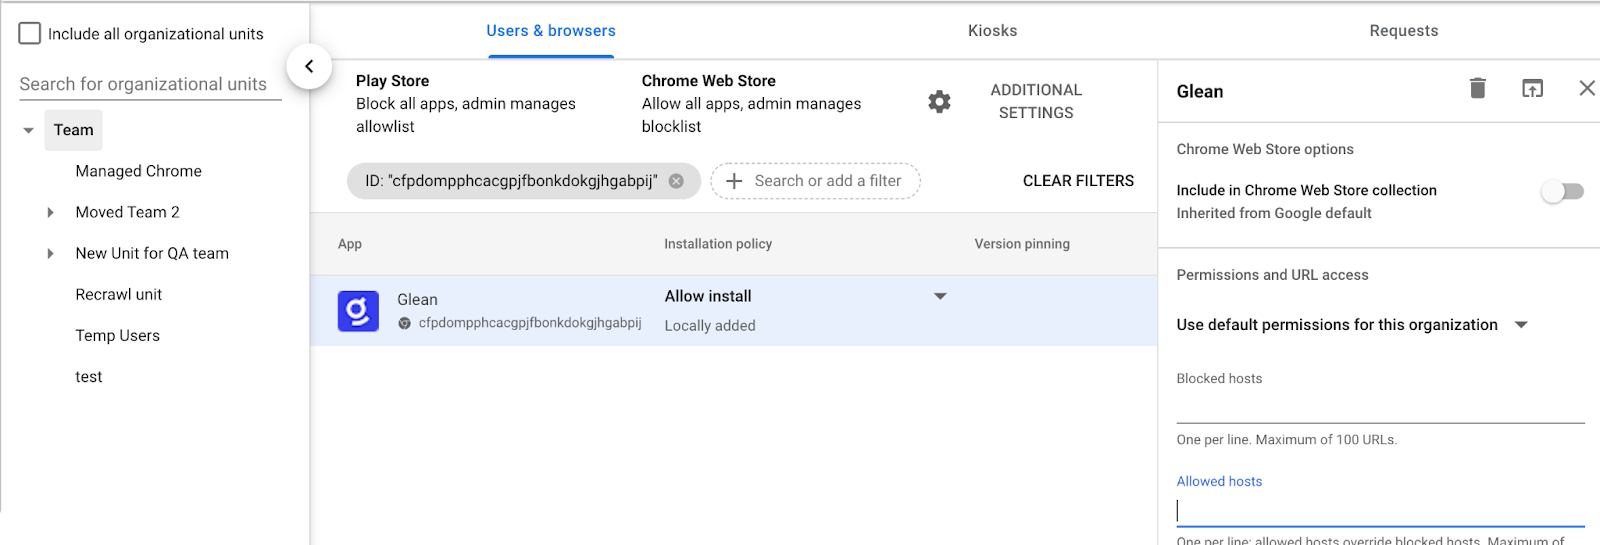Screen dimensions: 1600x545
Task: Open the Requests tab
Action: (x=1403, y=31)
